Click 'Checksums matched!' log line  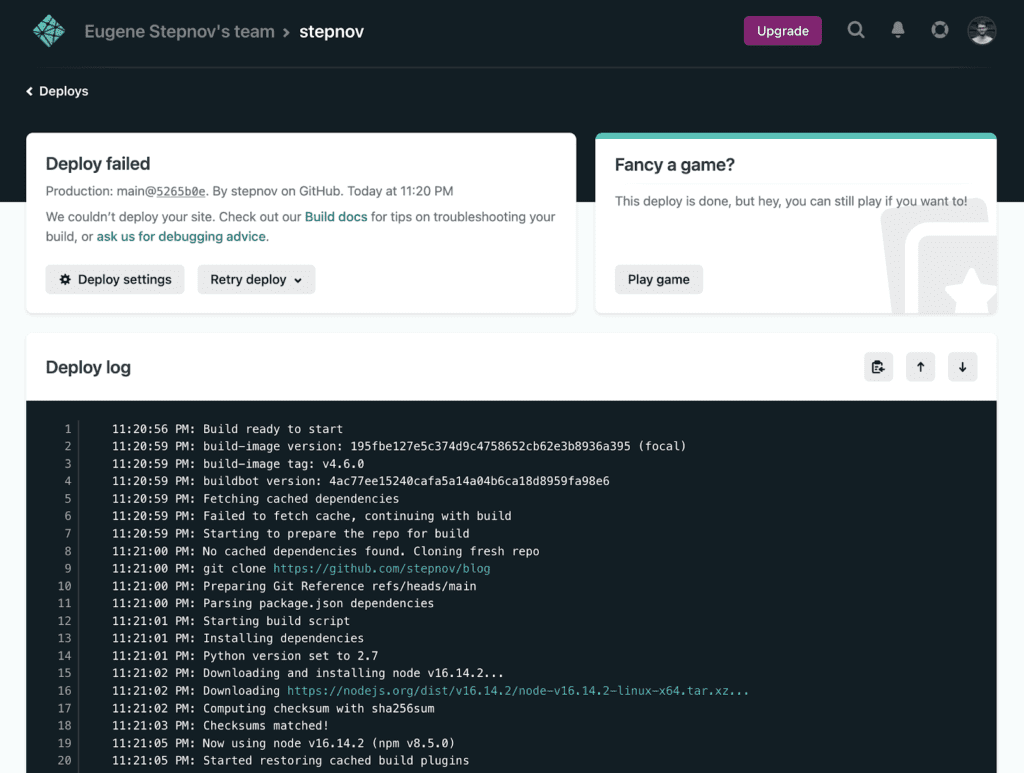click(x=220, y=725)
